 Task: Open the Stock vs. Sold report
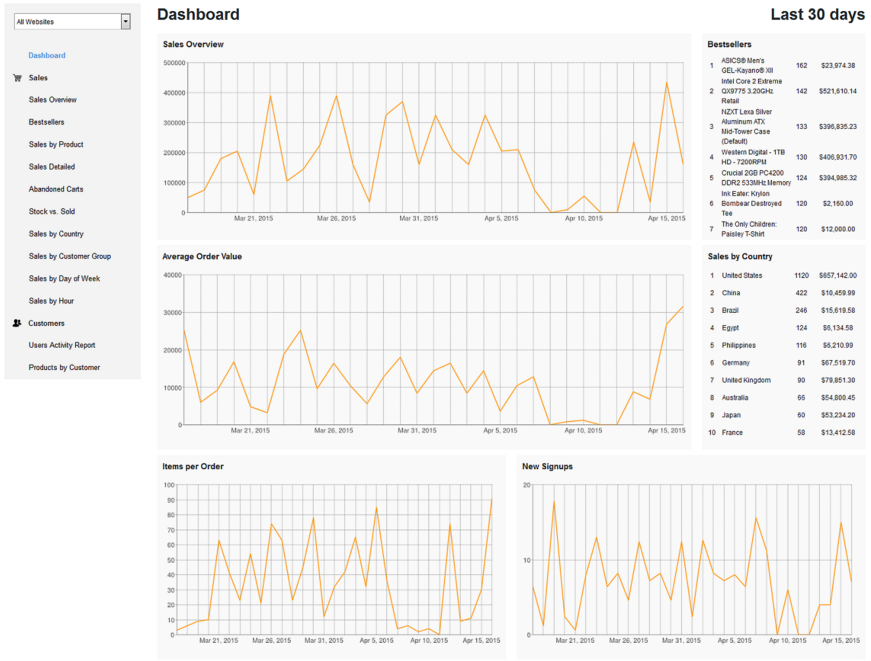point(52,211)
